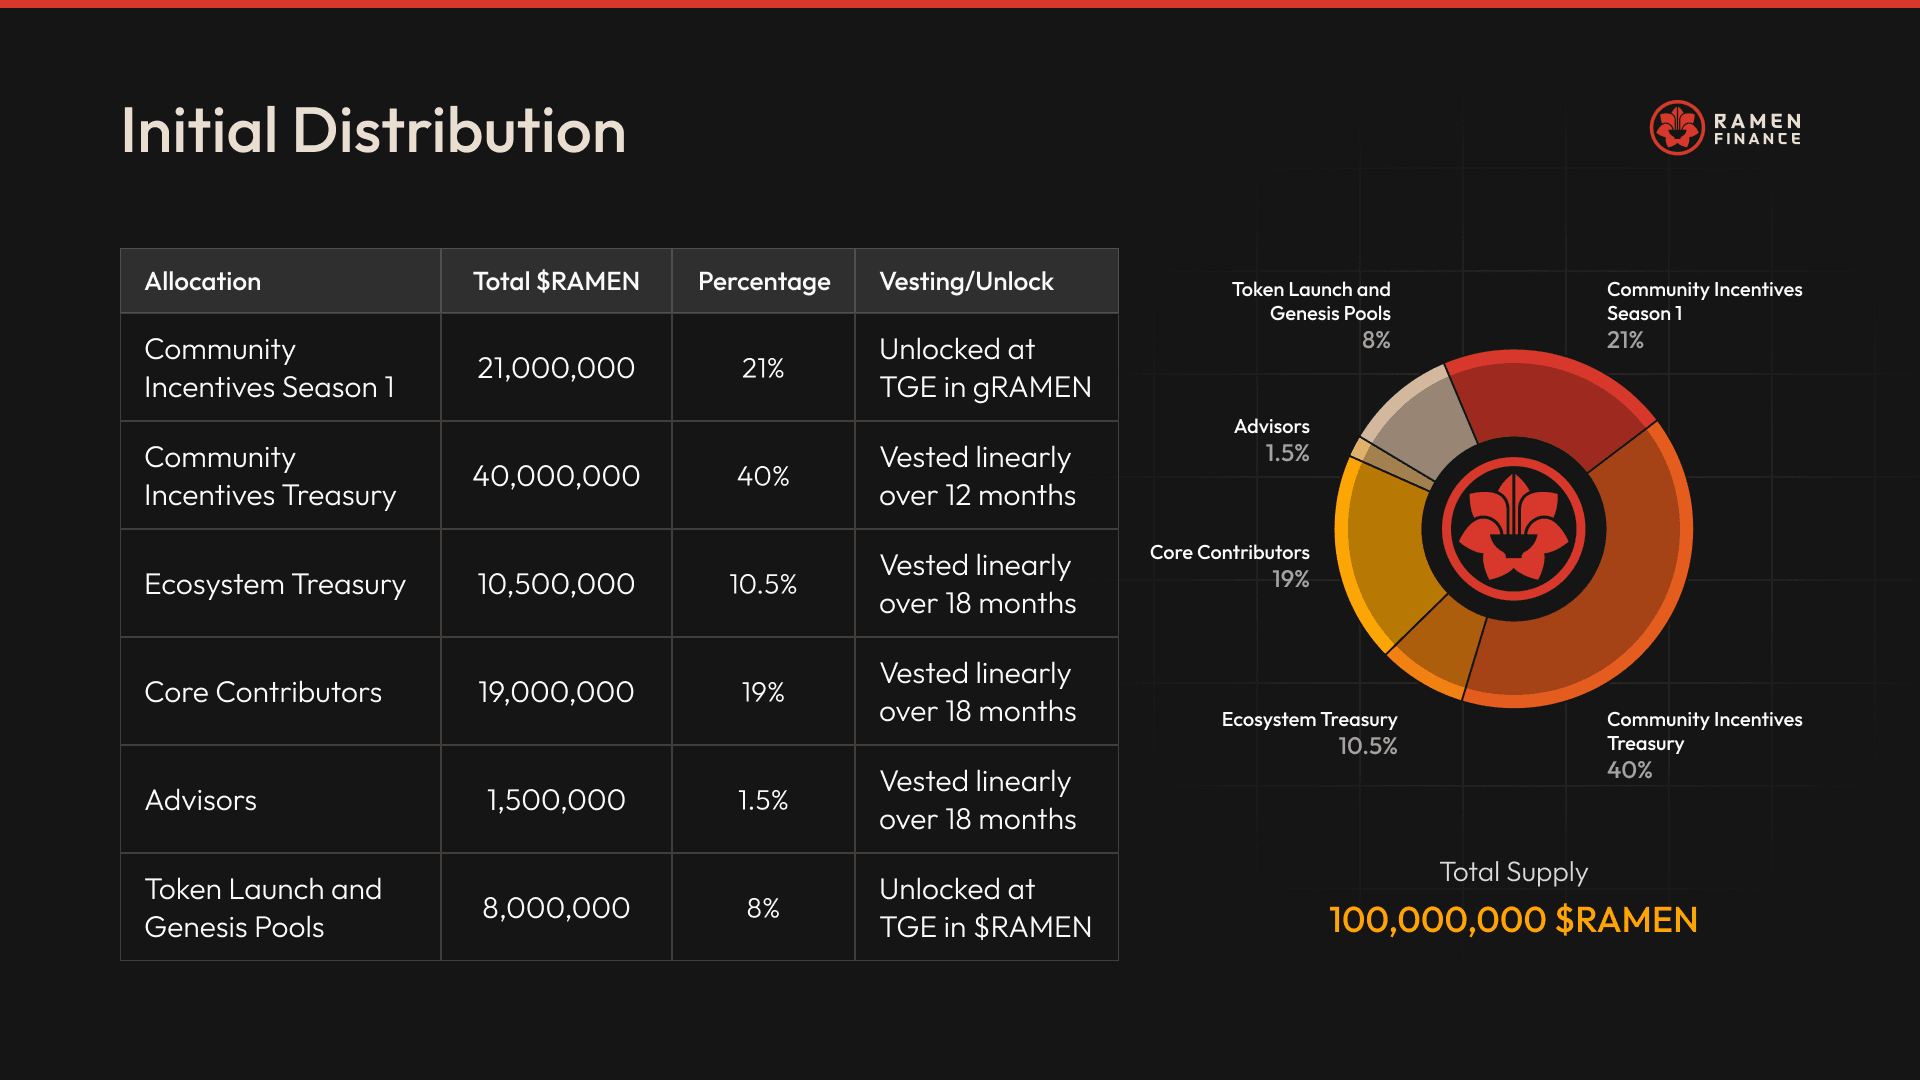Click the Unlocked at TGE in gRAMEN cell
The width and height of the screenshot is (1920, 1080).
click(985, 368)
